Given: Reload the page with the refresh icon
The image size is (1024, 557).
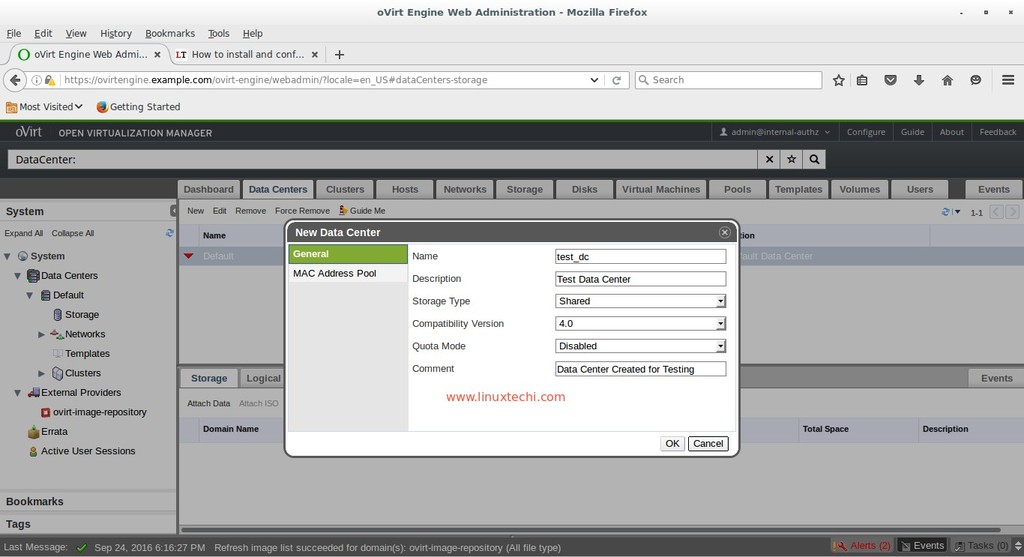Looking at the screenshot, I should click(x=616, y=80).
